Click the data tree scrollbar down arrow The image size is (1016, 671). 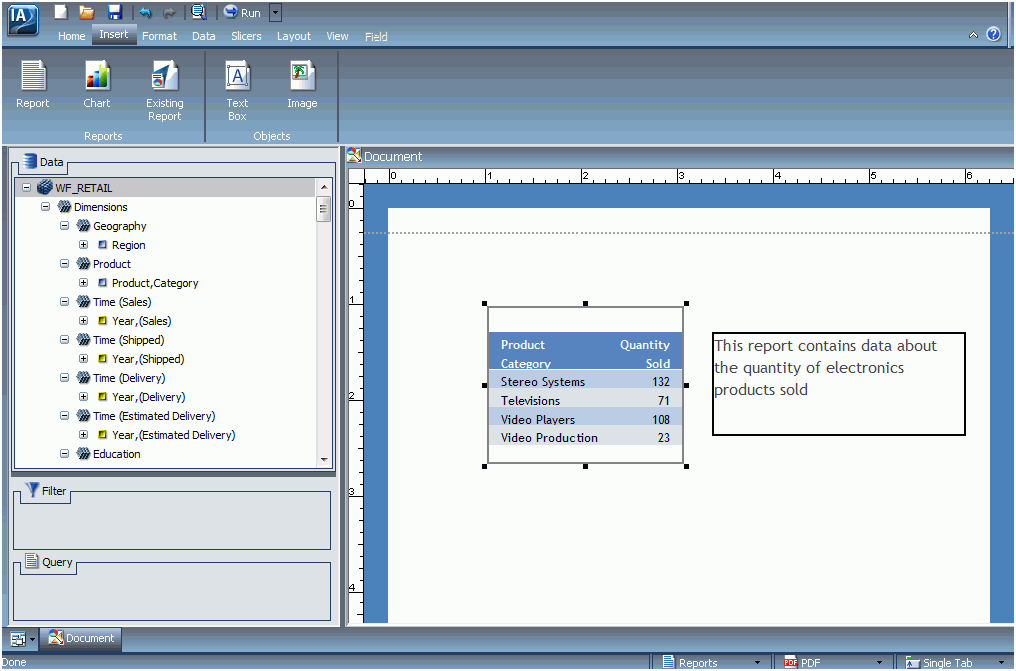(x=324, y=460)
